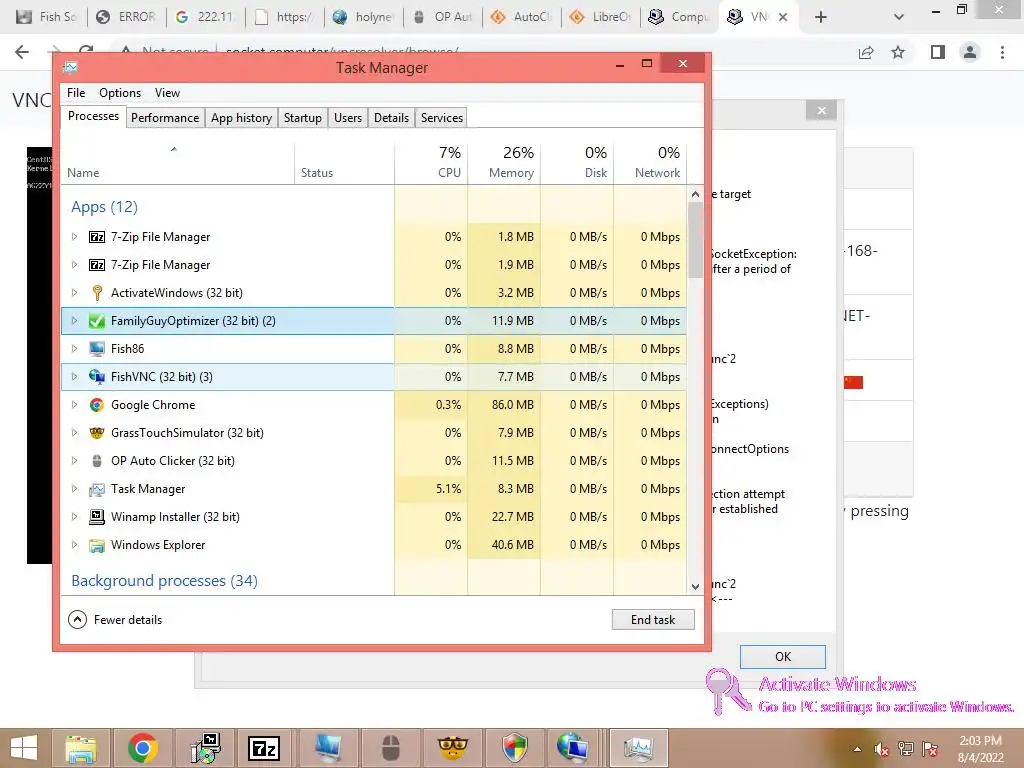Viewport: 1024px width, 768px height.
Task: Click the process list scrollbar down arrow
Action: [695, 586]
